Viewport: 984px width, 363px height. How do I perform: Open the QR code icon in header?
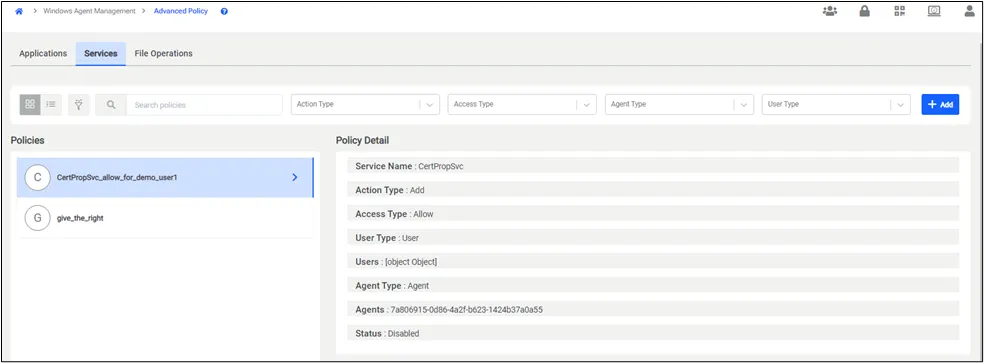(900, 11)
